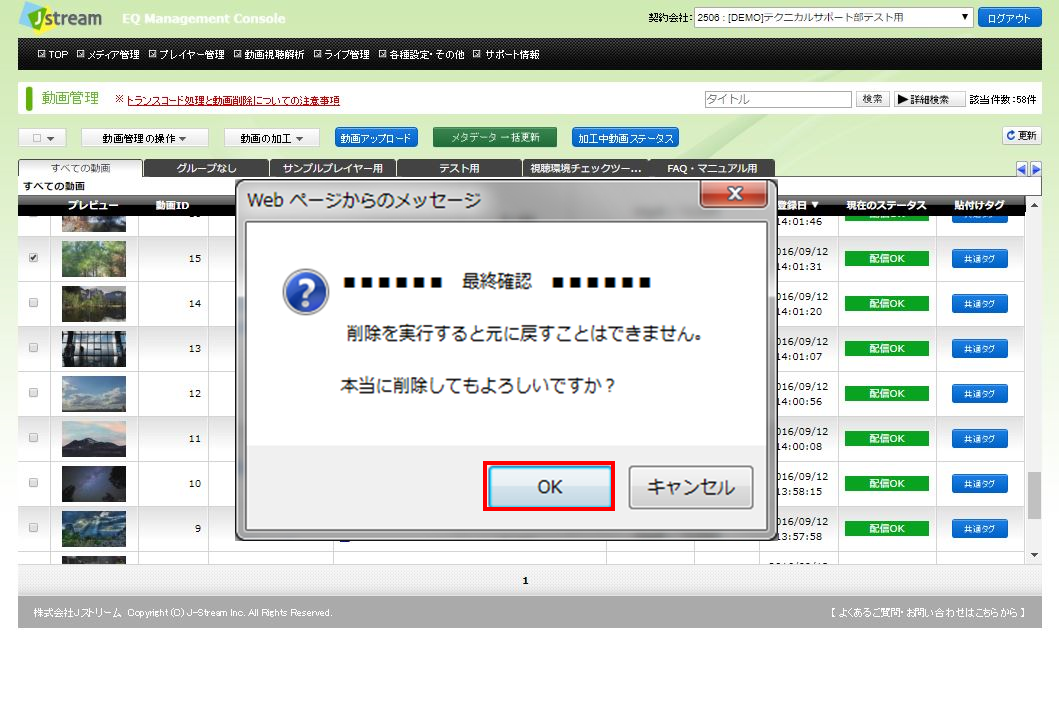1059x717 pixels.
Task: Click the Jstream logo icon
Action: pyautogui.click(x=37, y=17)
